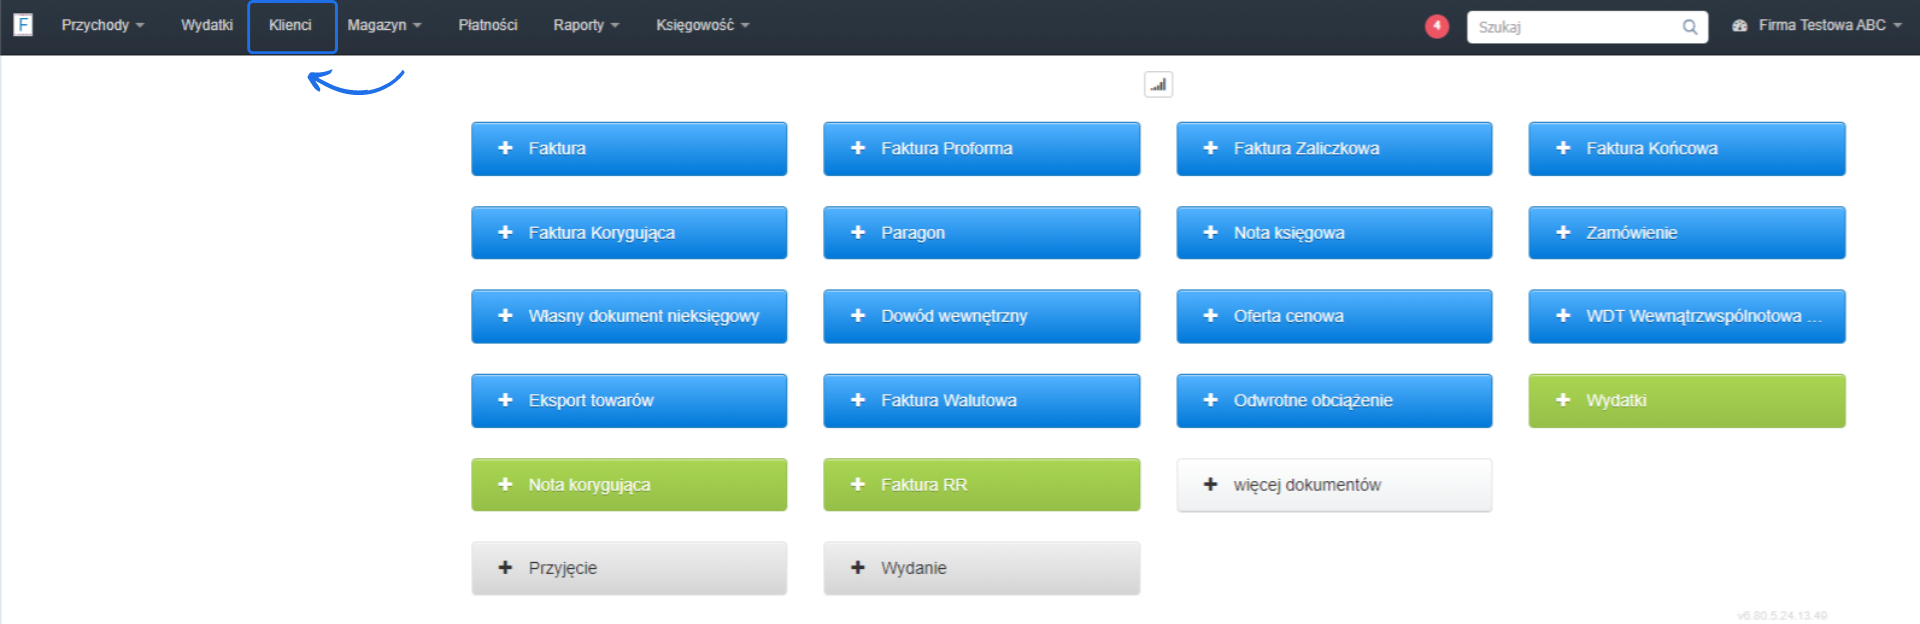Add an Odwrotne obciążenie document
The width and height of the screenshot is (1920, 624).
(x=1334, y=401)
